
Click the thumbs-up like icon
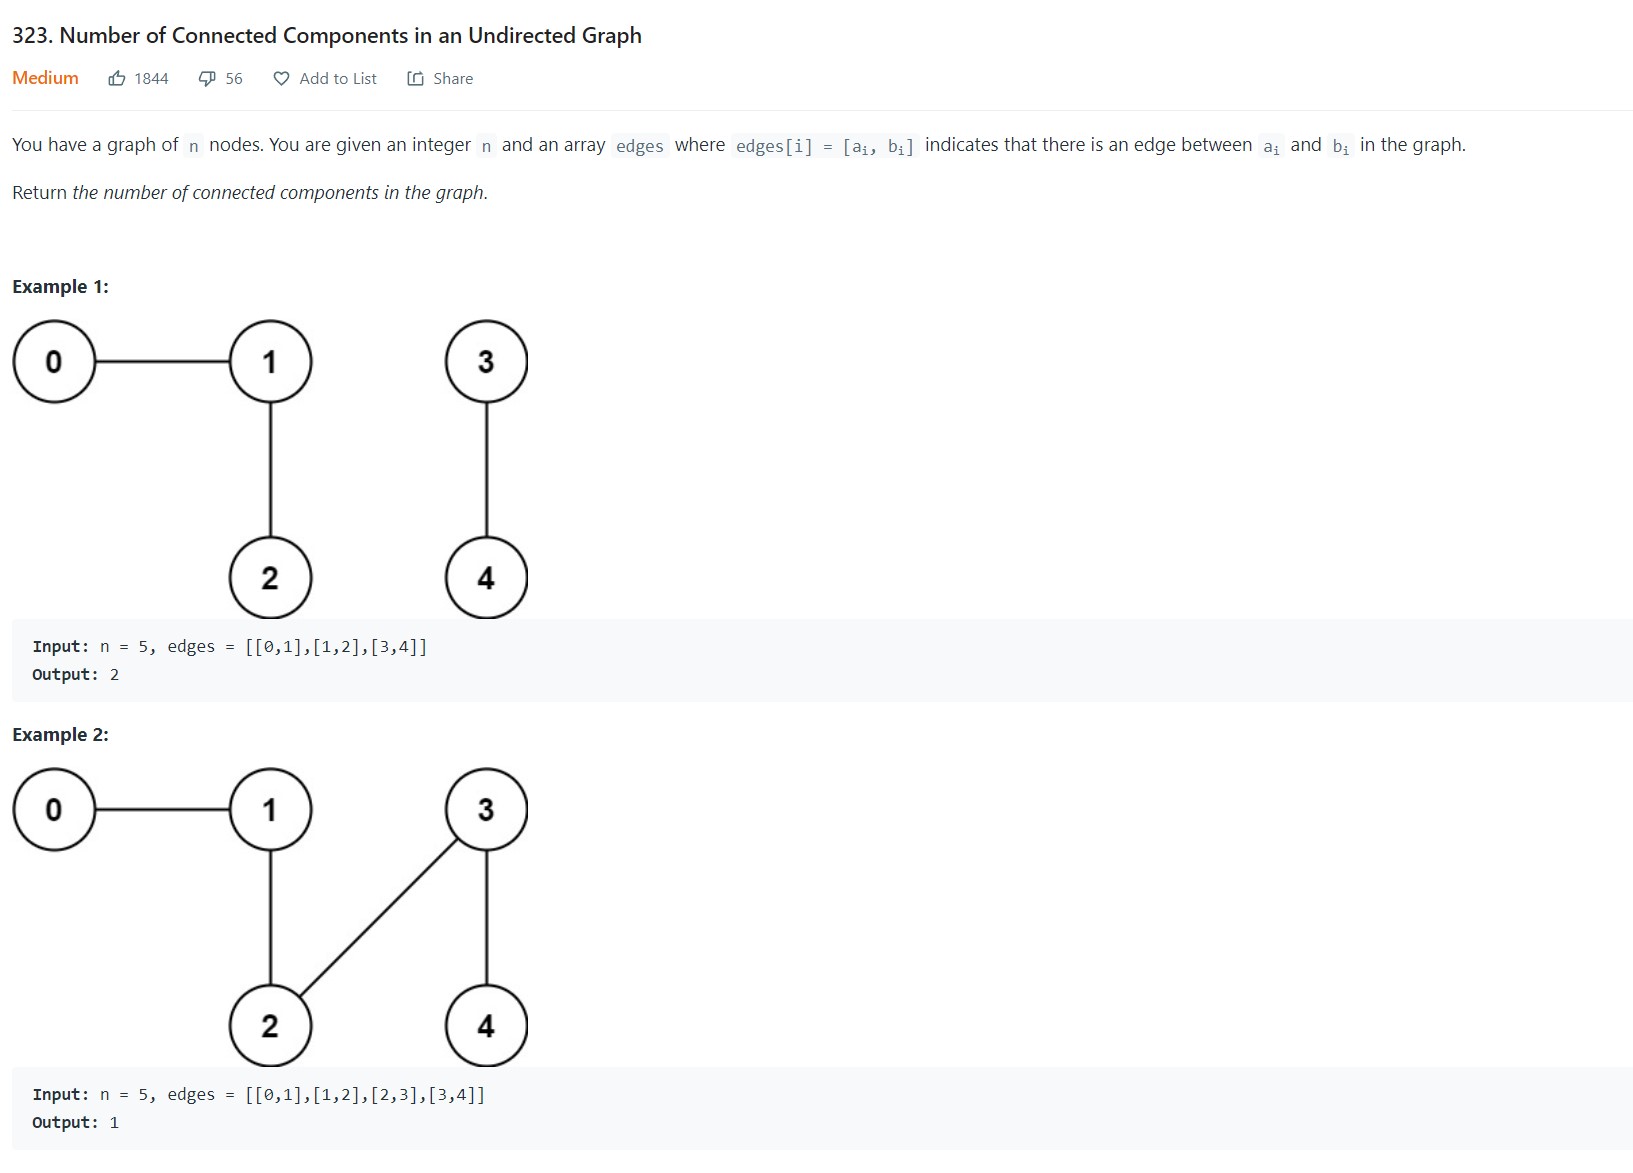[117, 78]
